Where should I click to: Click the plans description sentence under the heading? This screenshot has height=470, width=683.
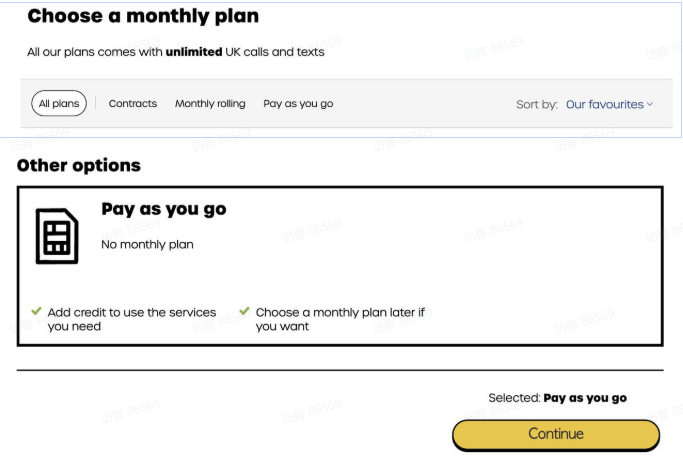[x=175, y=52]
